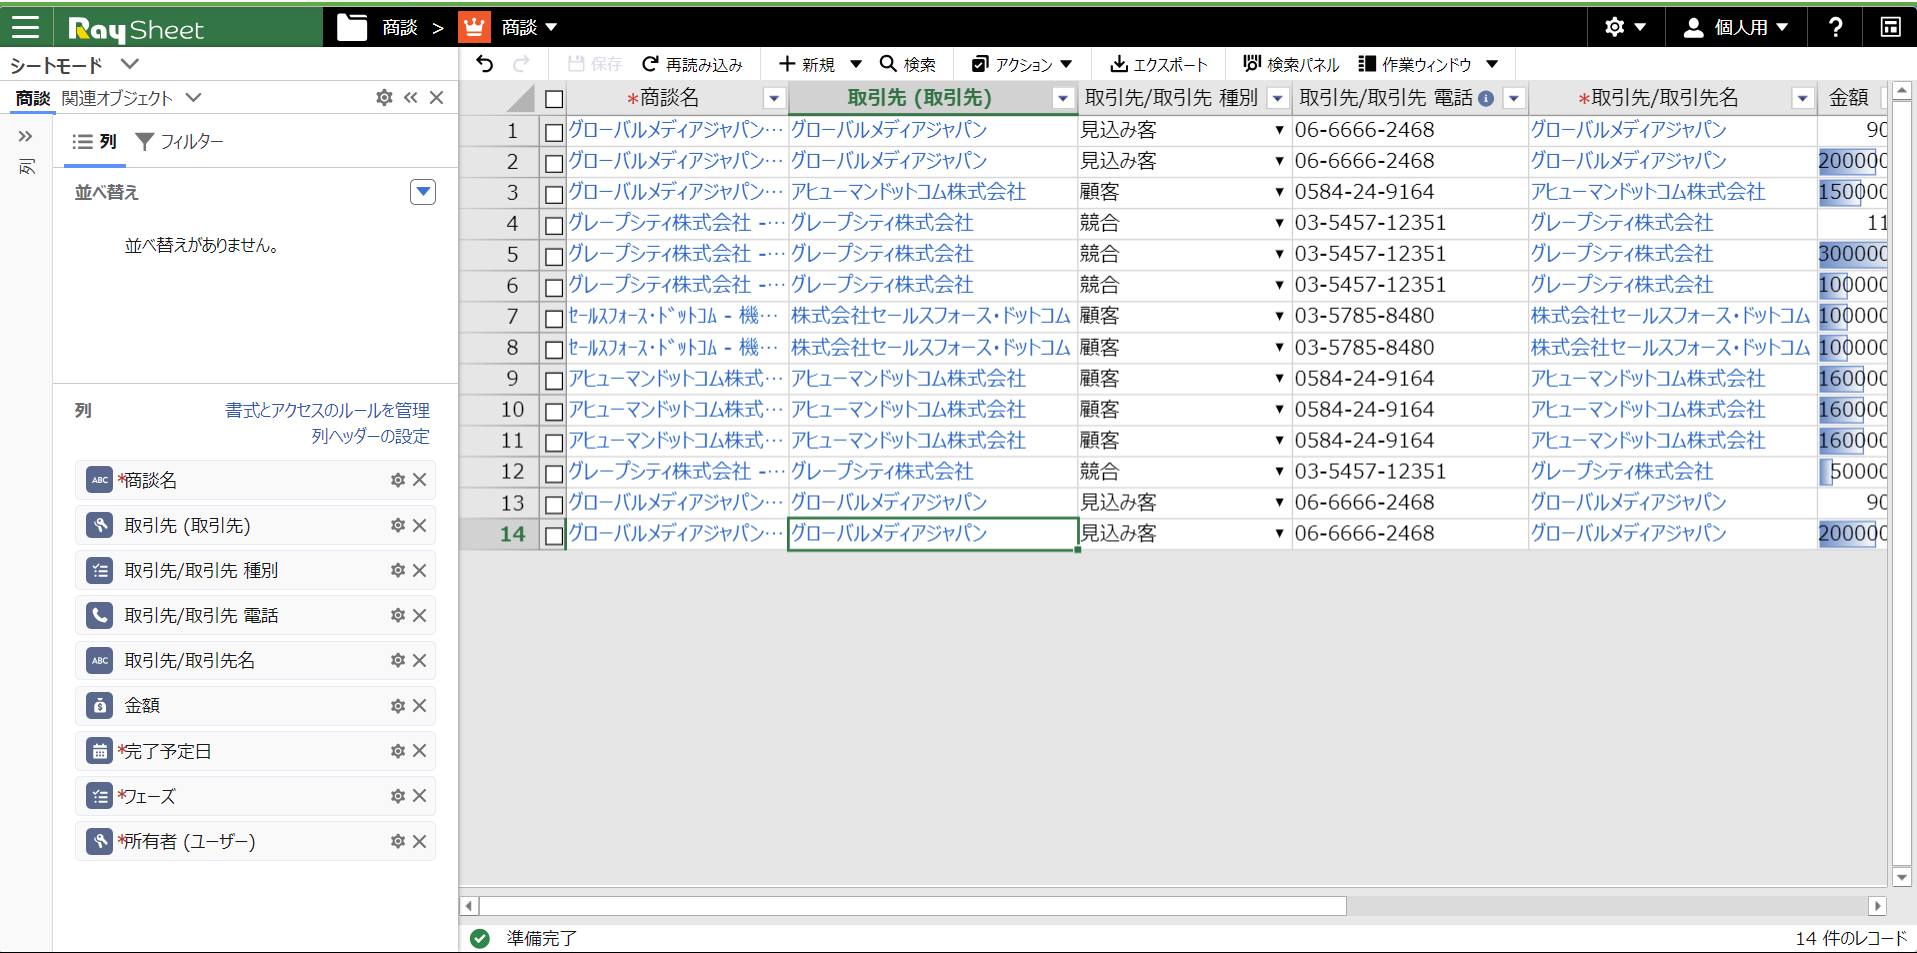Open アヒューマンドットコム株式会社 link in row 3 取引先名
Viewport: 1917px width, 953px height.
(1648, 192)
